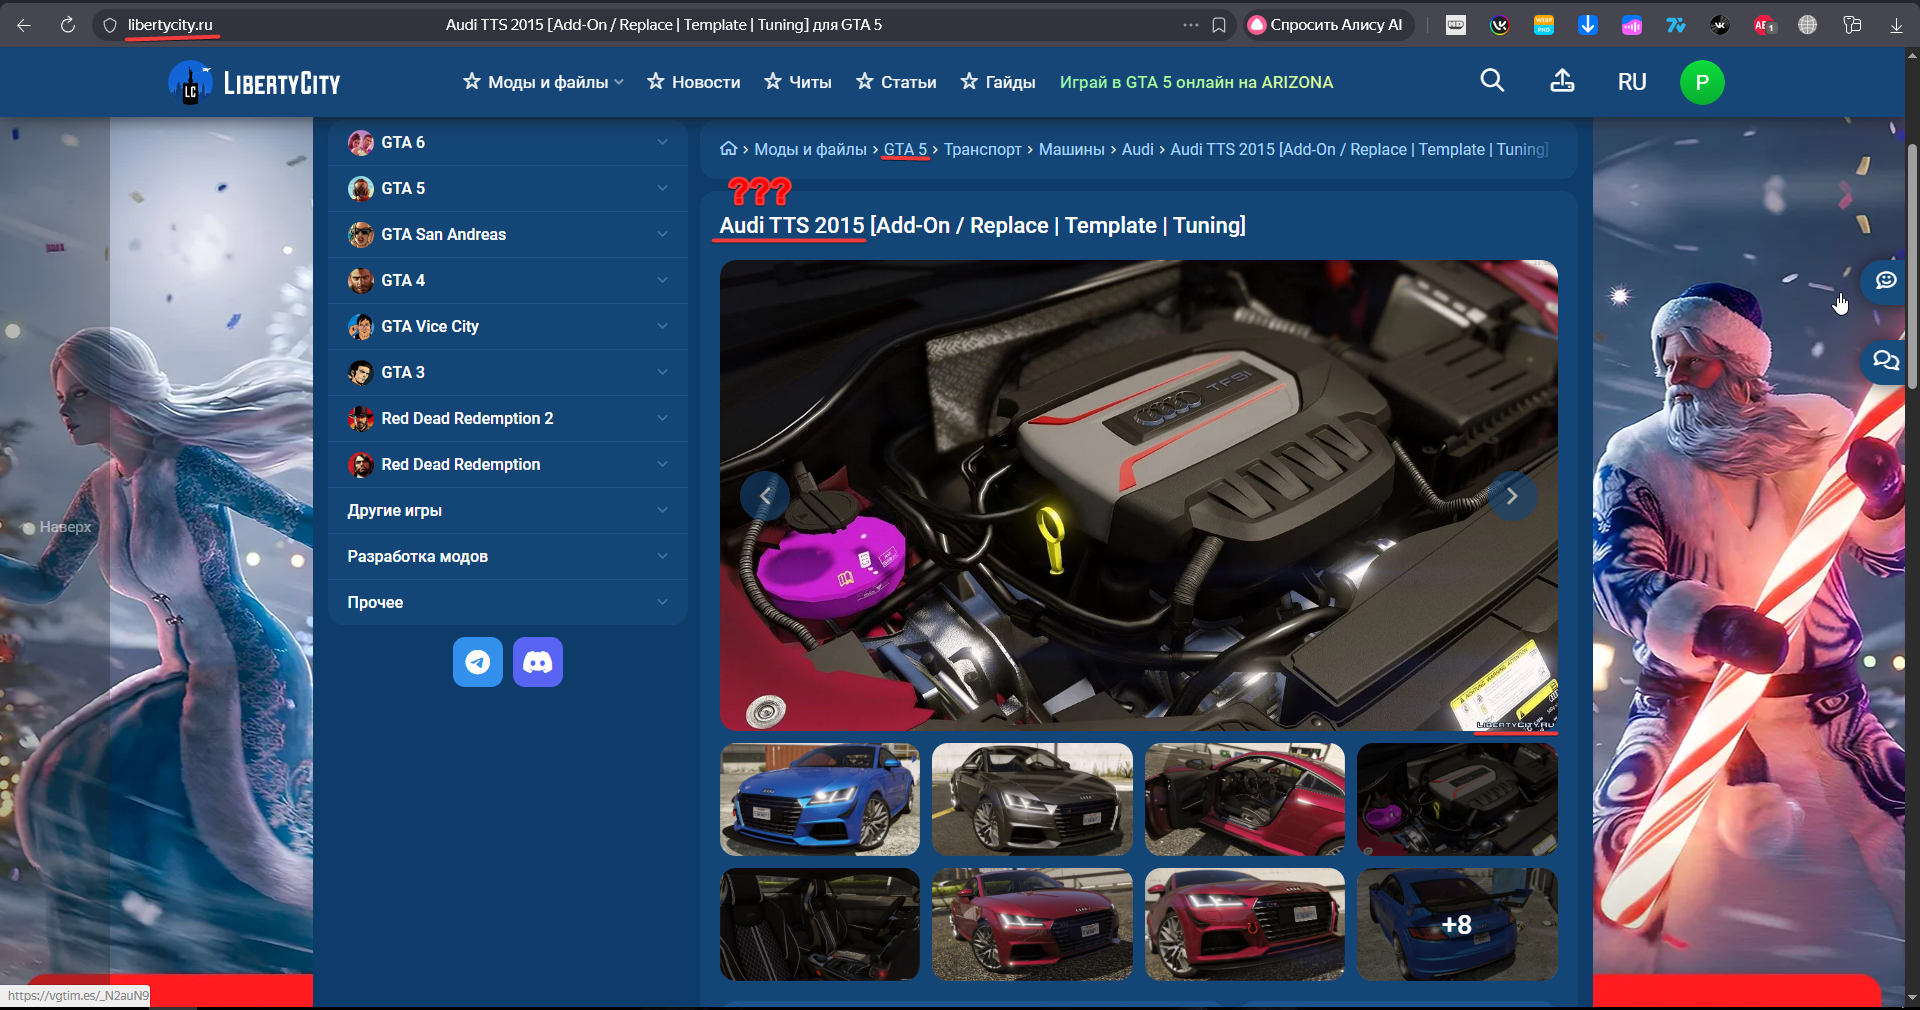Click the site search magnifier icon
1920x1010 pixels.
pyautogui.click(x=1492, y=81)
